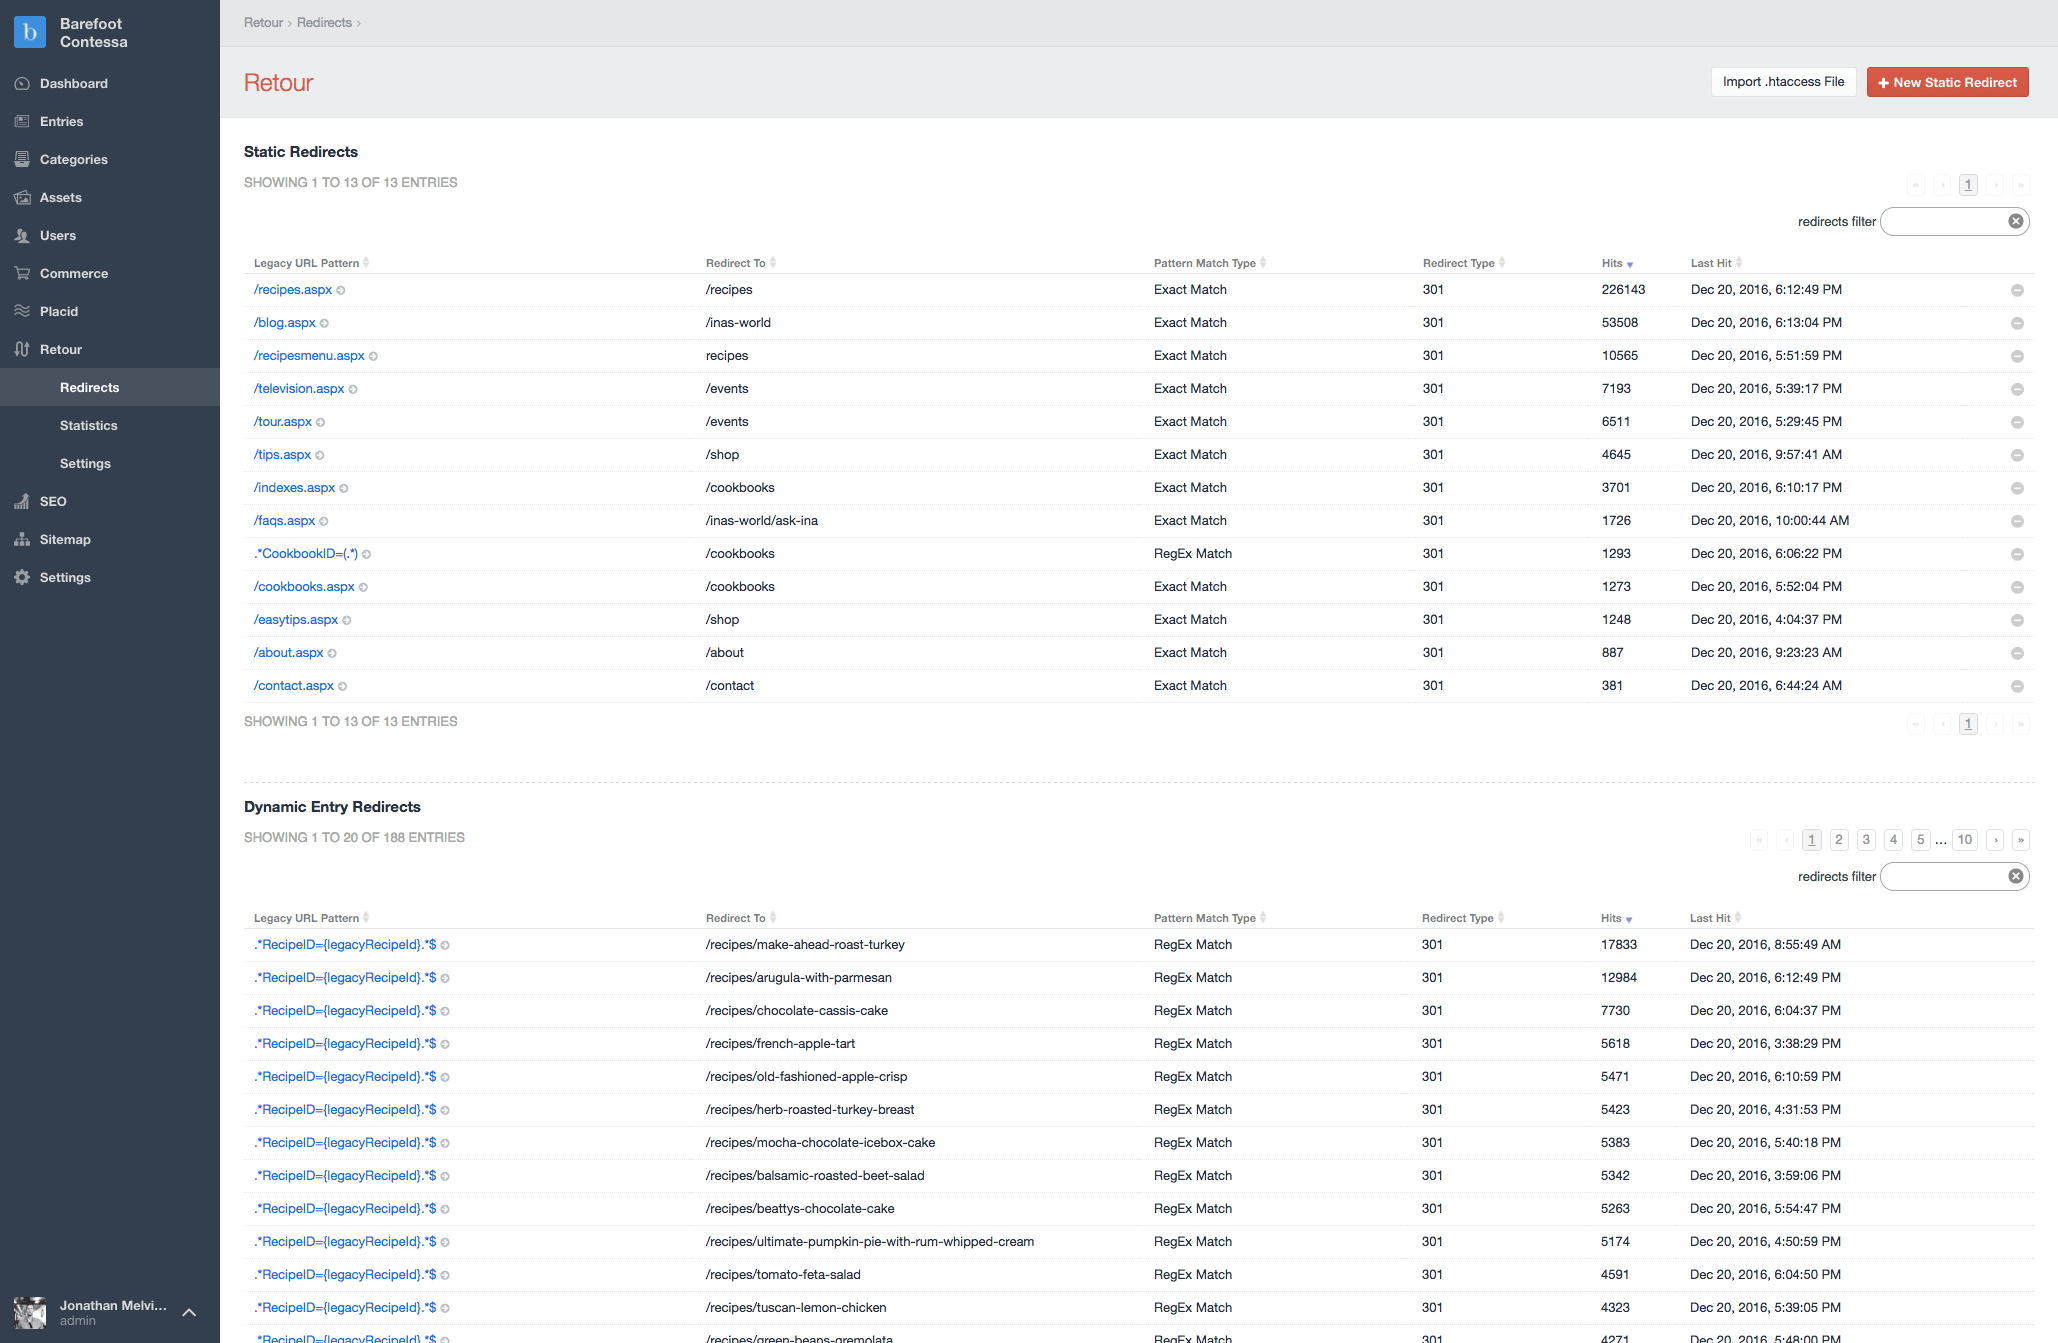Clear the Dynamic Entry Redirects filter field
This screenshot has height=1343, width=2058.
tap(2016, 876)
